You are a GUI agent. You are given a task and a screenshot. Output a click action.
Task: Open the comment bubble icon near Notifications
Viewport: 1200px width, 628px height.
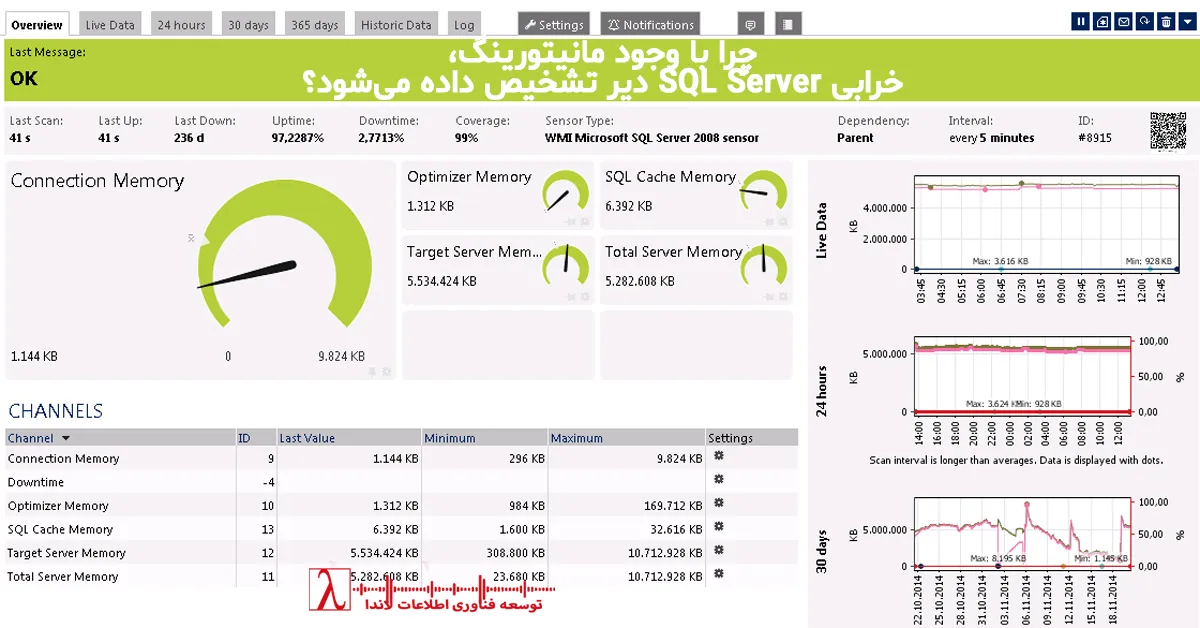point(750,22)
